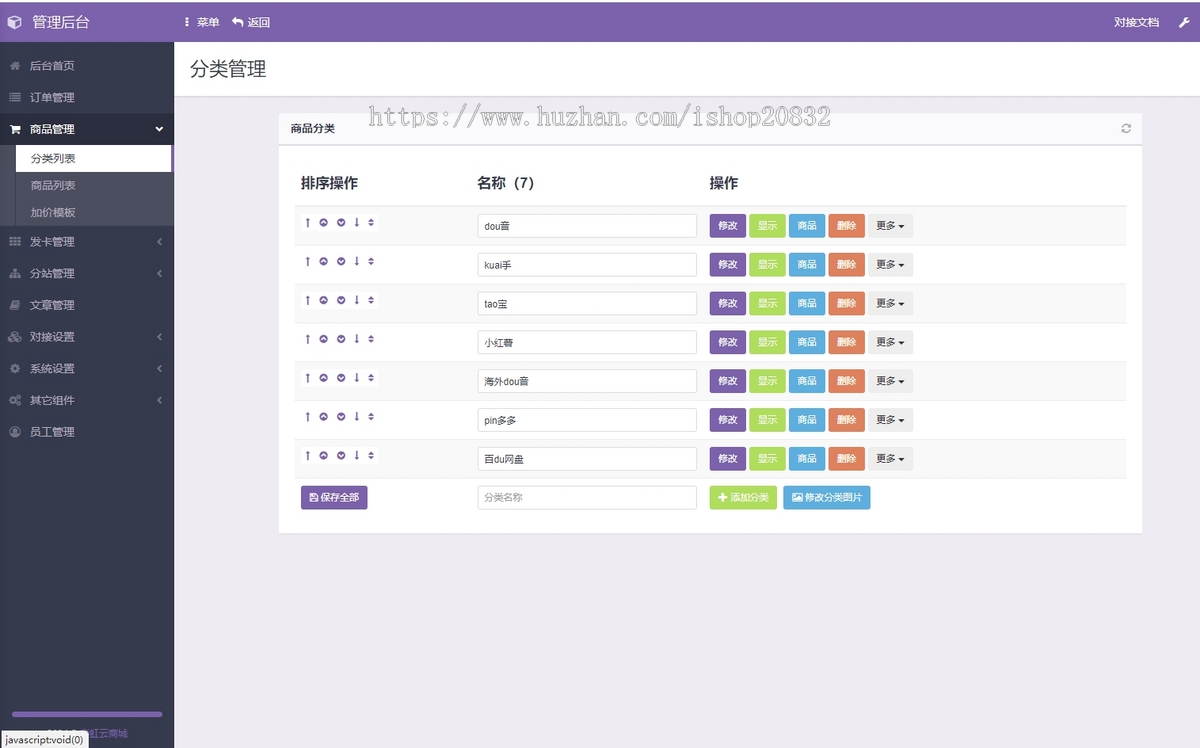
Task: Move 海外dou音 row up one with circle-up icon
Action: [324, 378]
